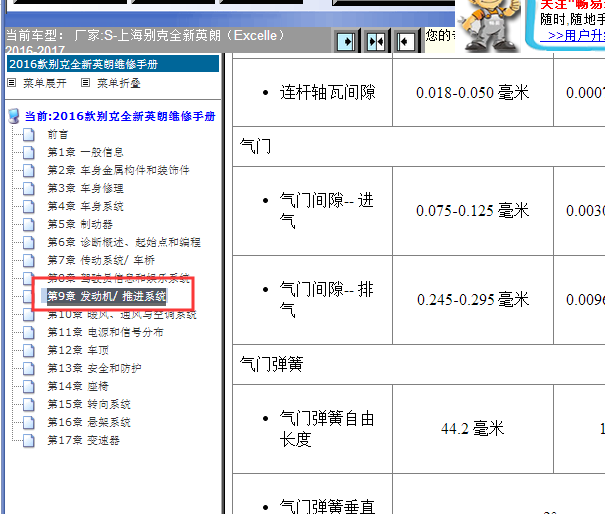Viewport: 605px width, 514px height.
Task: Click the 44.2 毫米 value
Action: click(x=473, y=429)
